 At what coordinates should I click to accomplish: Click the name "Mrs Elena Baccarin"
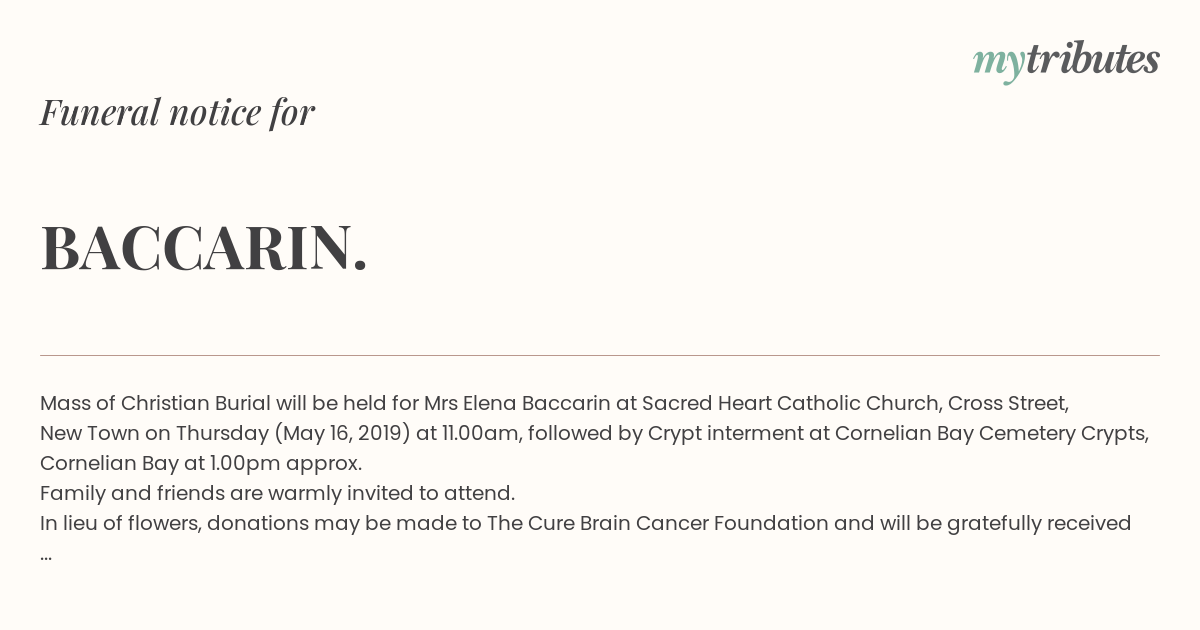tap(517, 403)
